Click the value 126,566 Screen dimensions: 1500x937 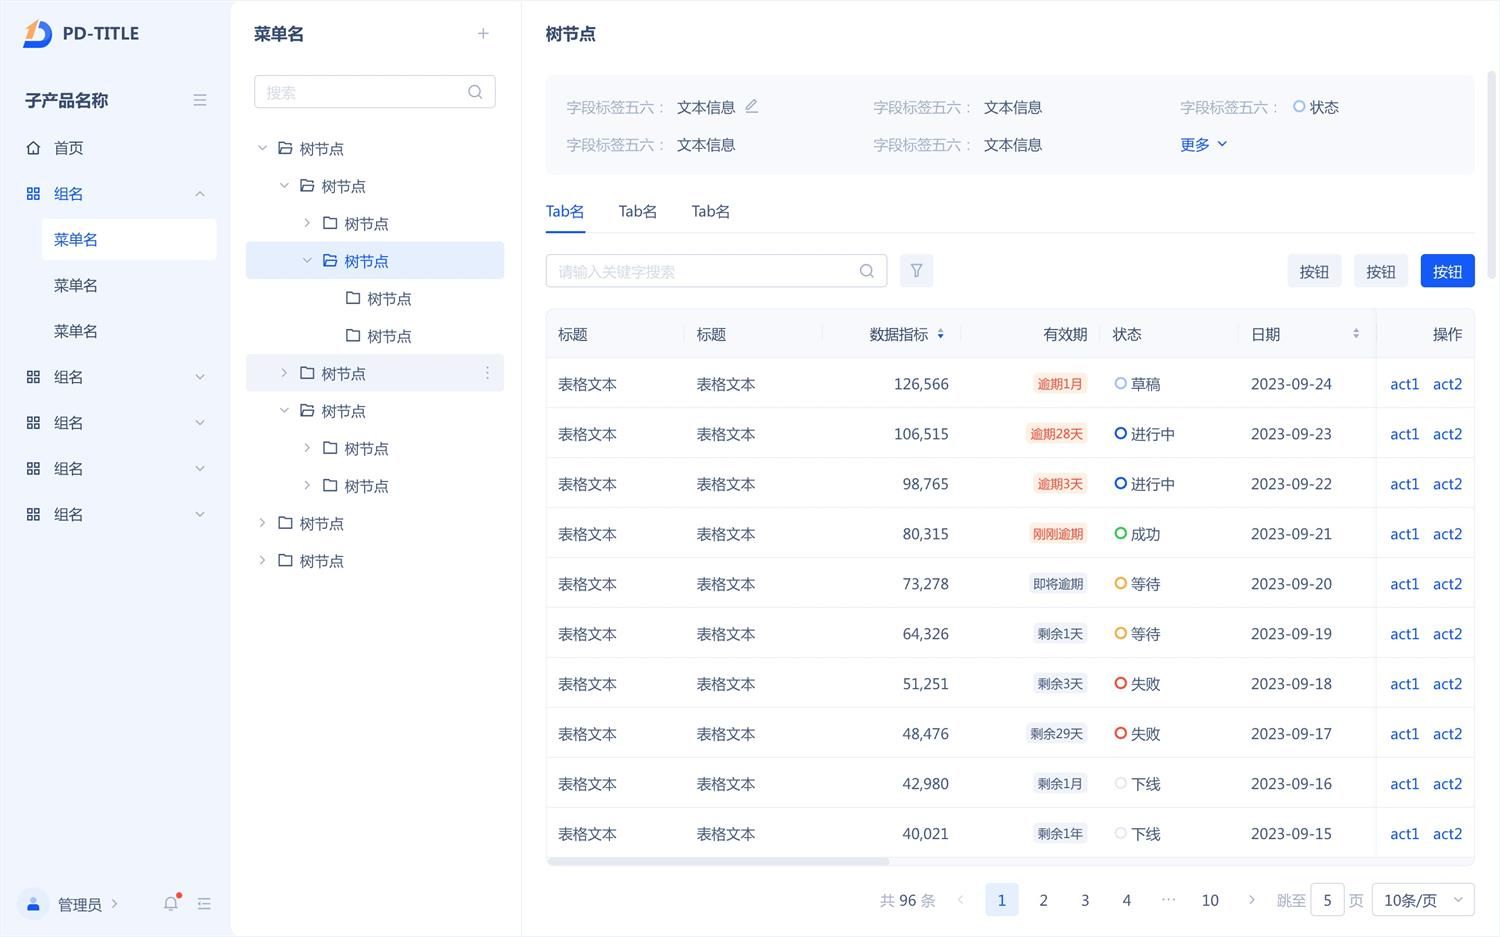921,384
